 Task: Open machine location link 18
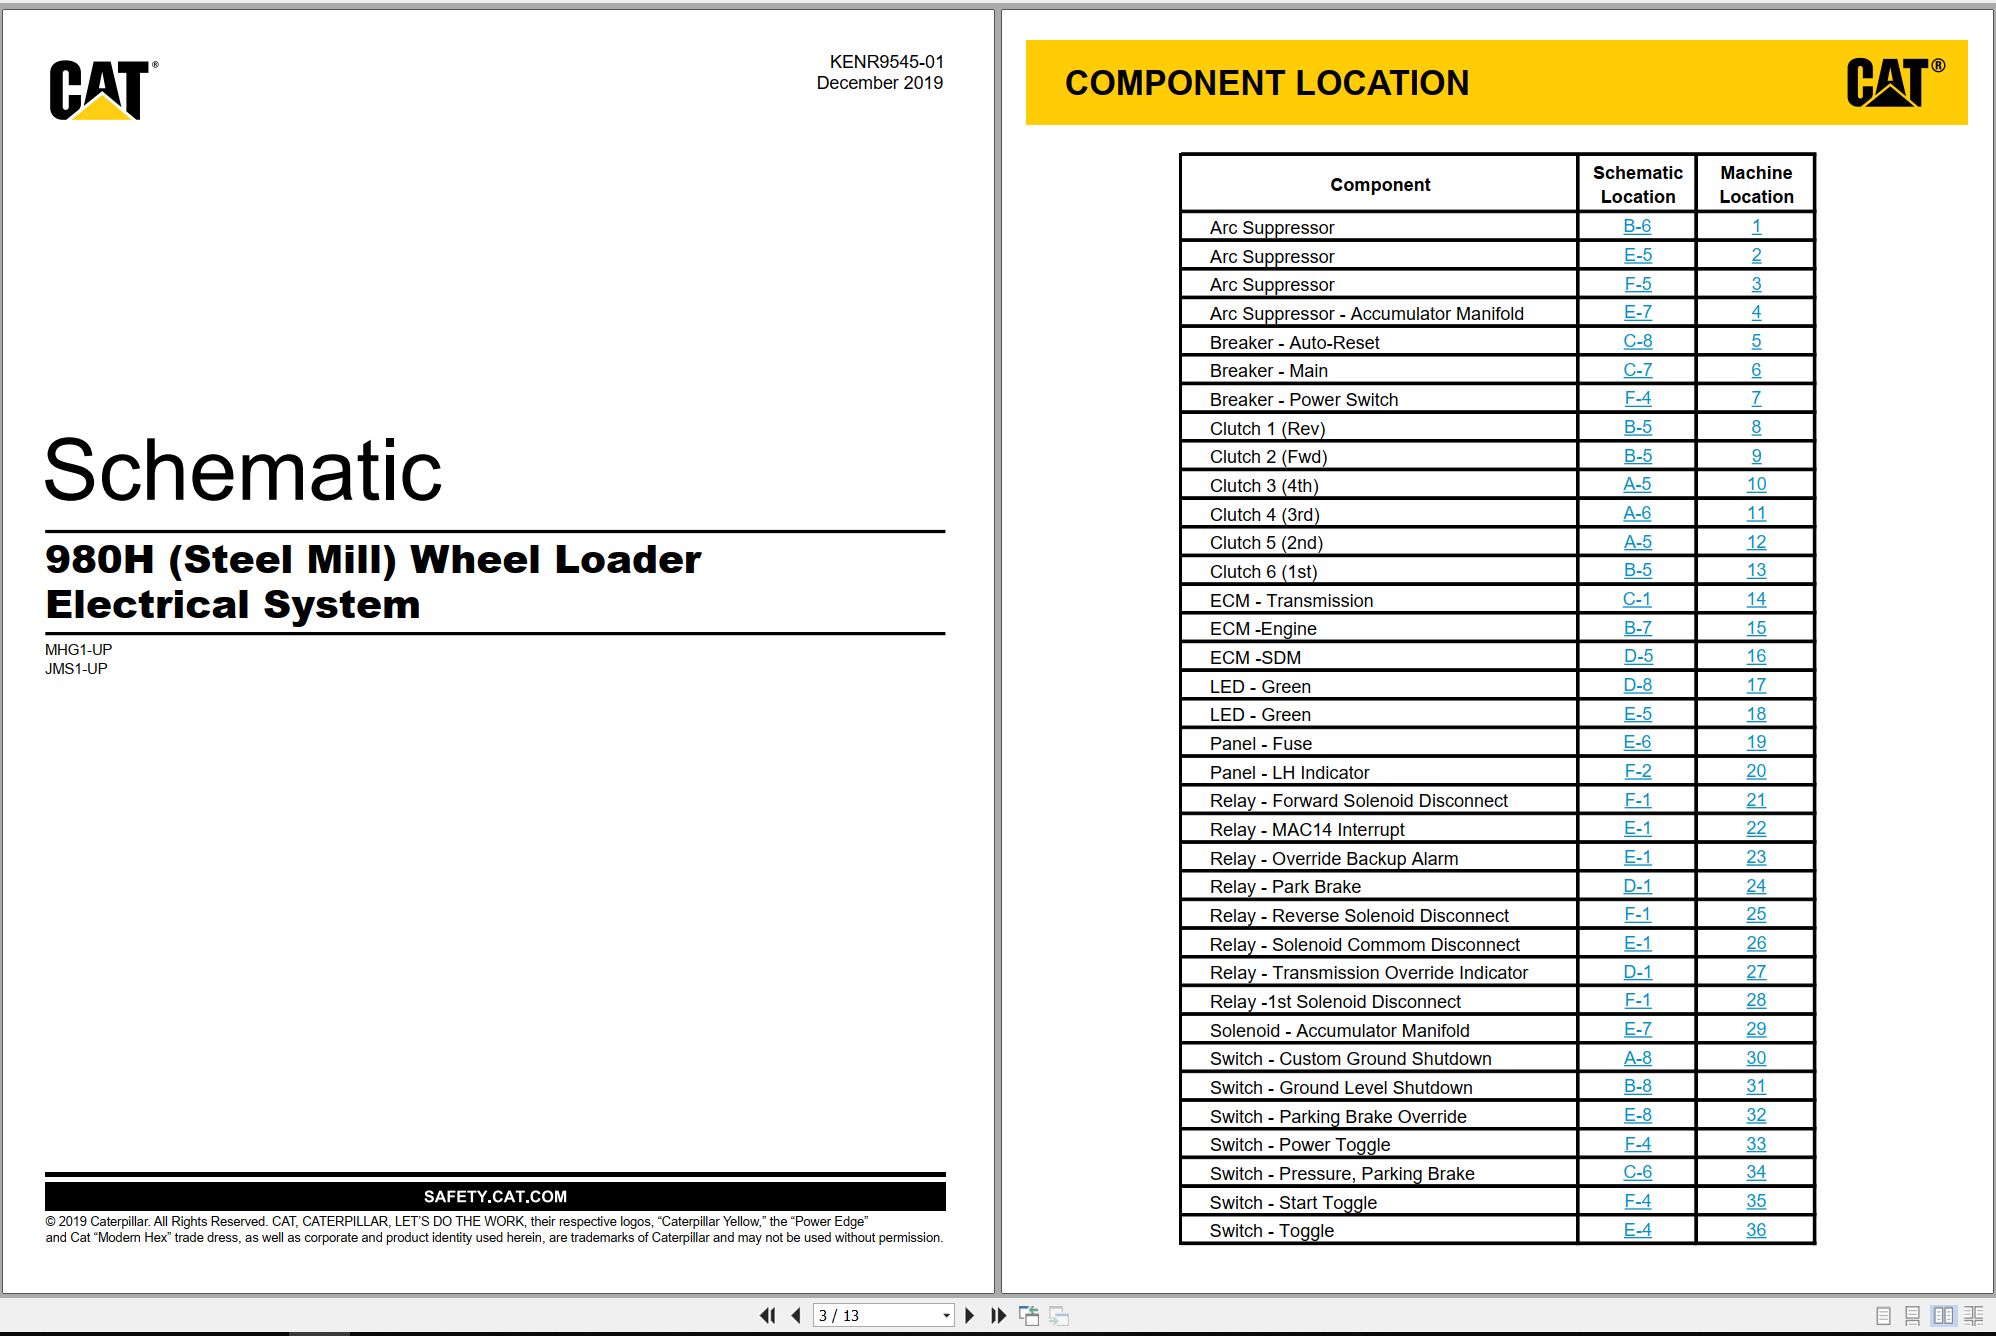[1756, 714]
